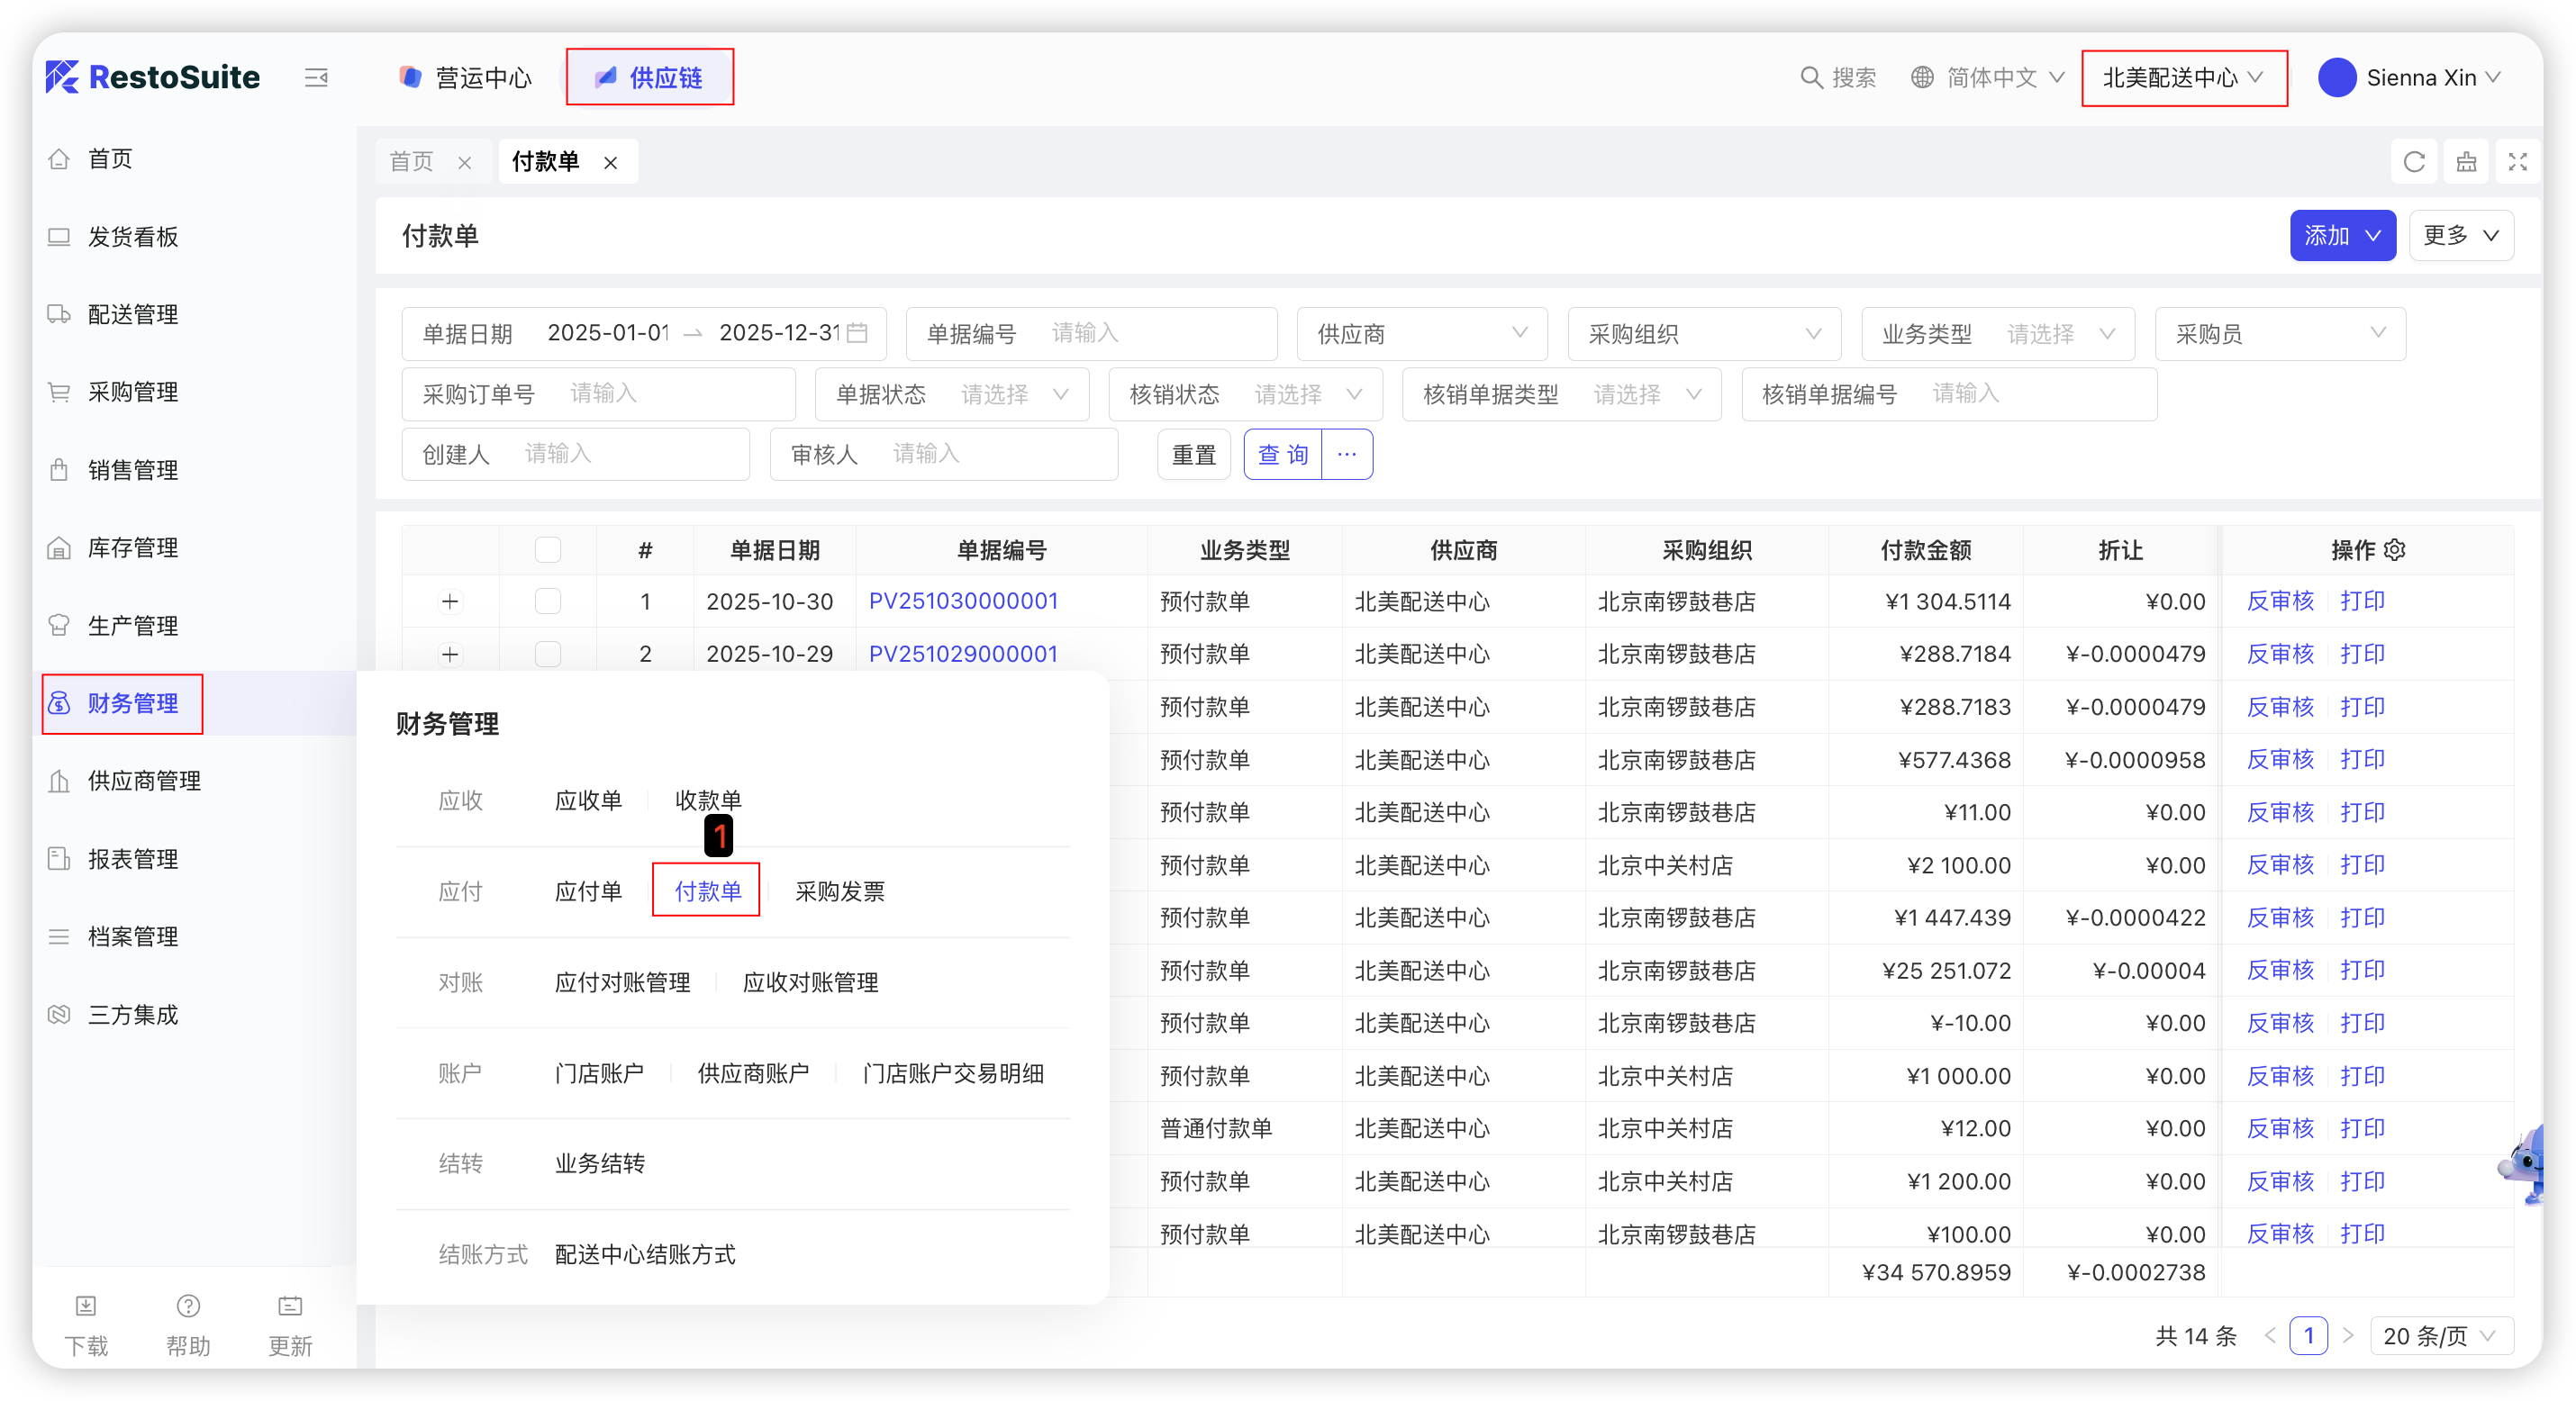Switch to the 首页 tab

coord(412,162)
